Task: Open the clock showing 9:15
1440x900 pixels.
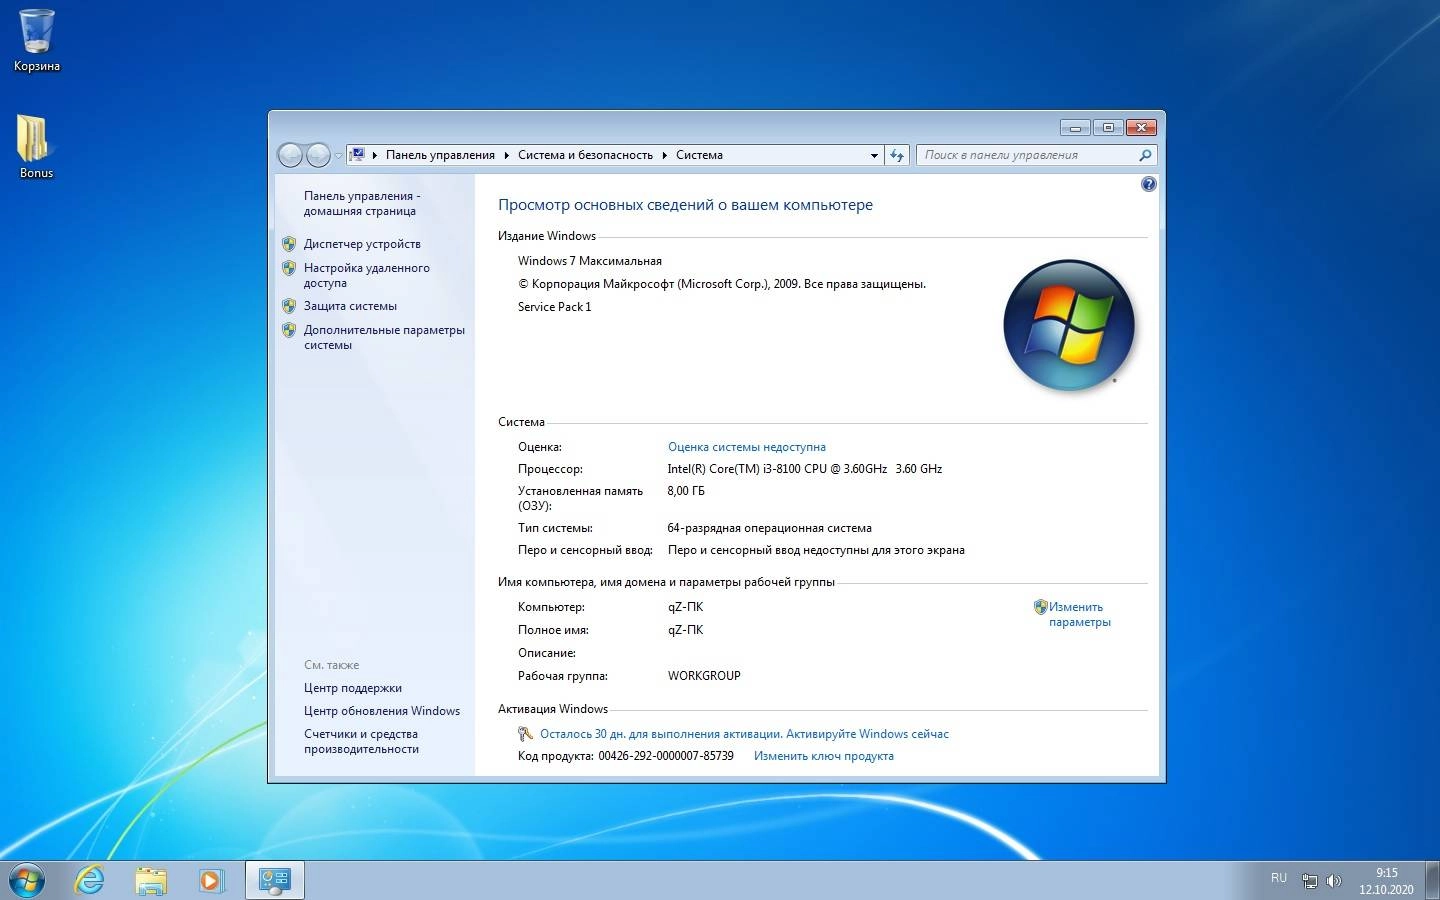Action: tap(1386, 881)
